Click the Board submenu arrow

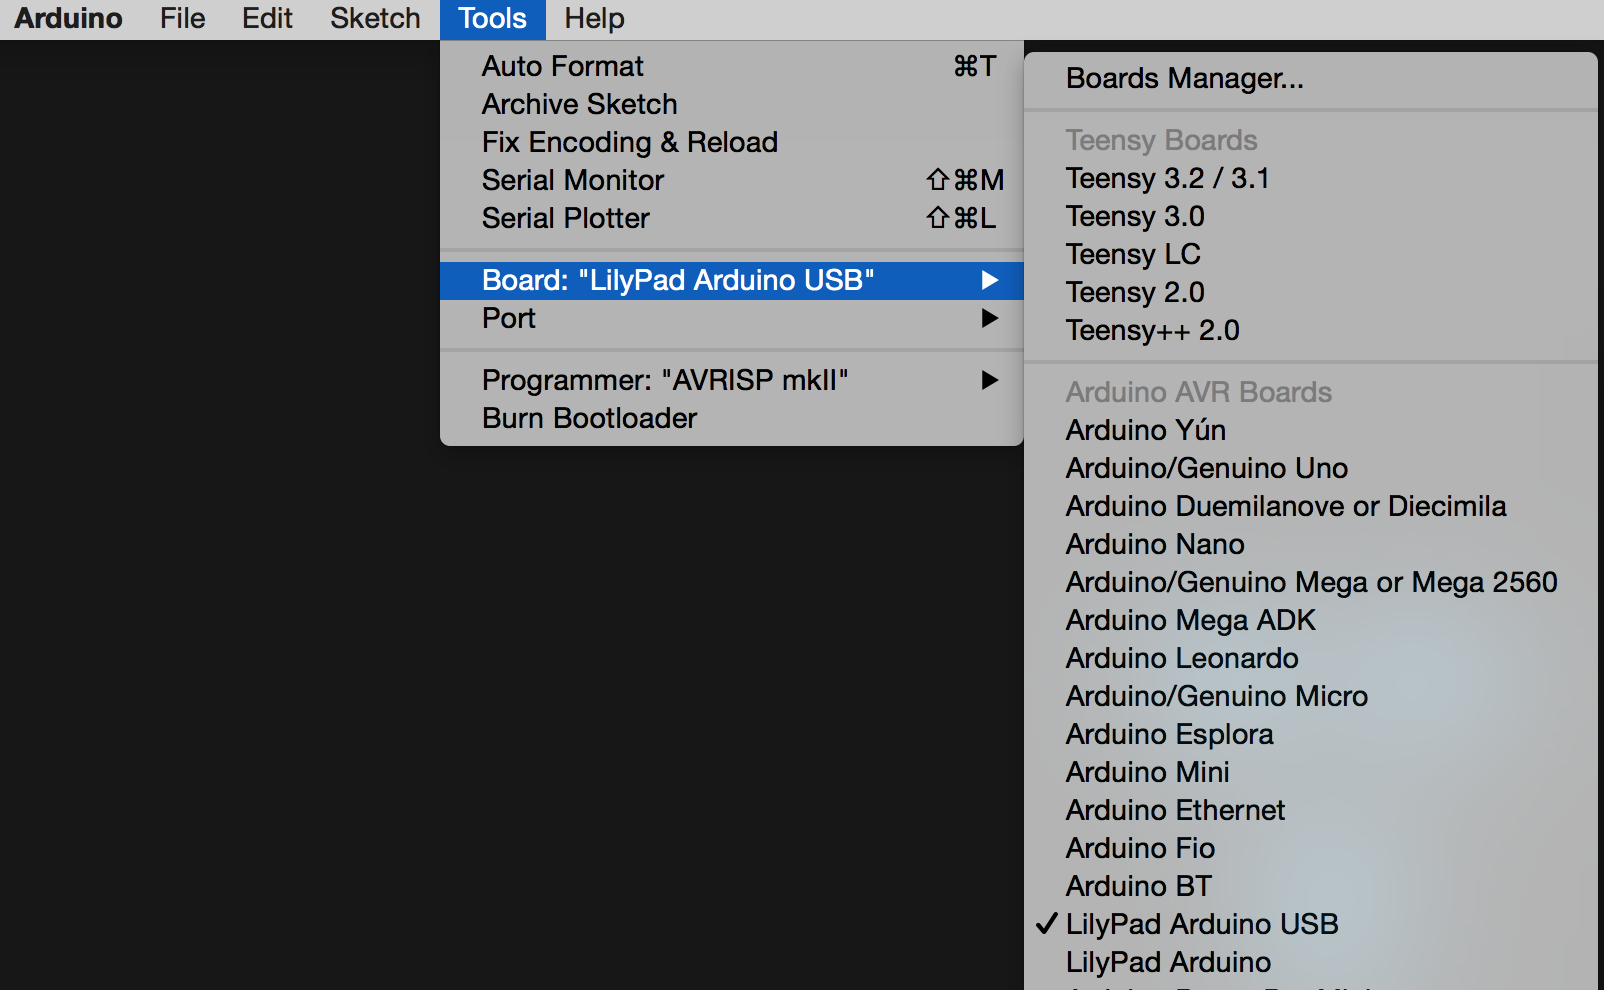coord(989,280)
